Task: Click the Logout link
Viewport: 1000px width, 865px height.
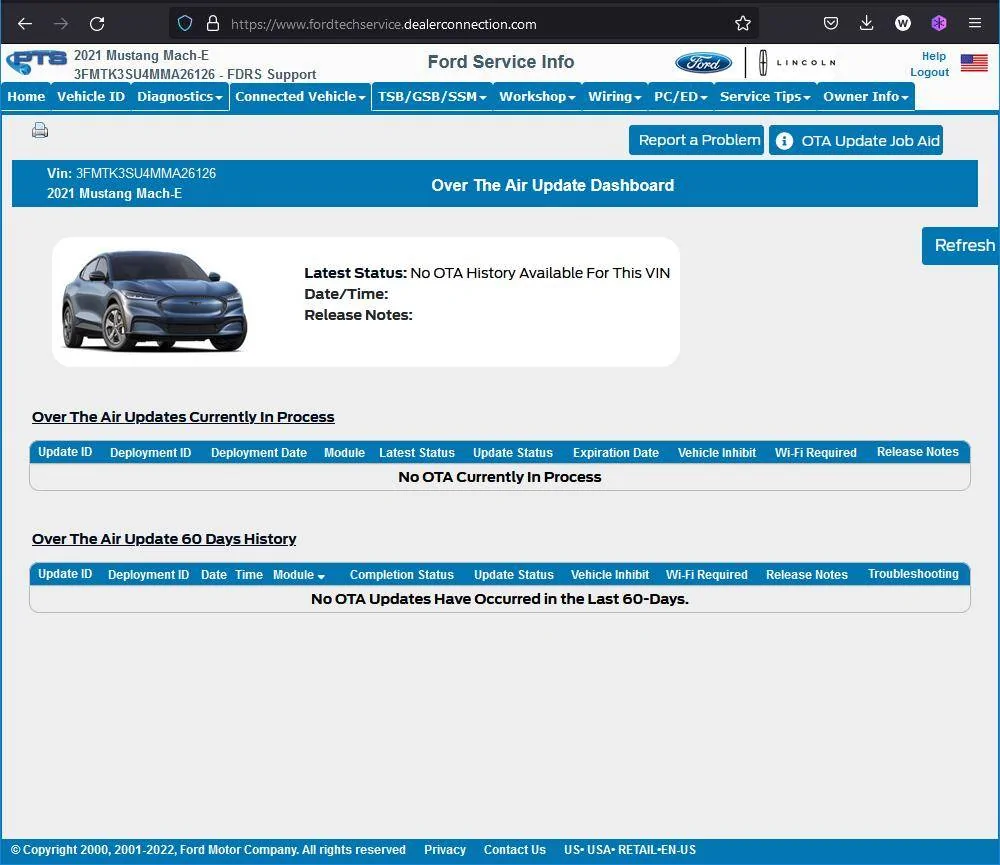Action: pyautogui.click(x=929, y=72)
